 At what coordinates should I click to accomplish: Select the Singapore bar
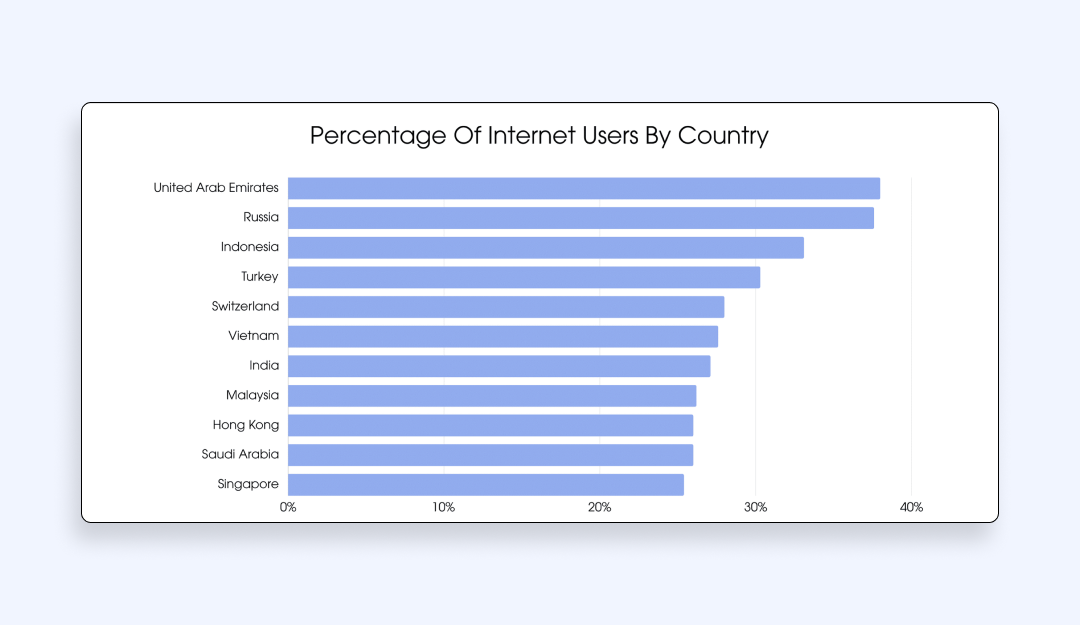click(x=486, y=485)
